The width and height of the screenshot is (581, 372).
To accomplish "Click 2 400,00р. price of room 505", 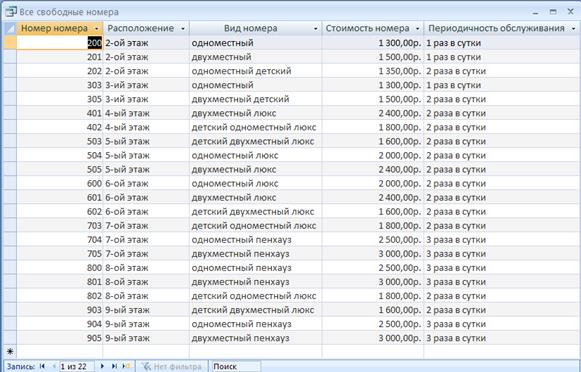I will 373,169.
